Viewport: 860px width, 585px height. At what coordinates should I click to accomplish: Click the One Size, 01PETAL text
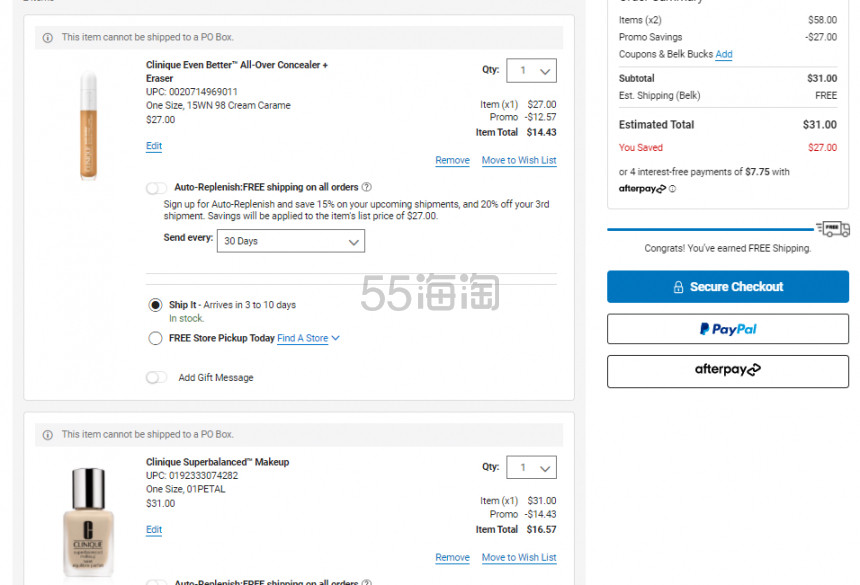(185, 489)
